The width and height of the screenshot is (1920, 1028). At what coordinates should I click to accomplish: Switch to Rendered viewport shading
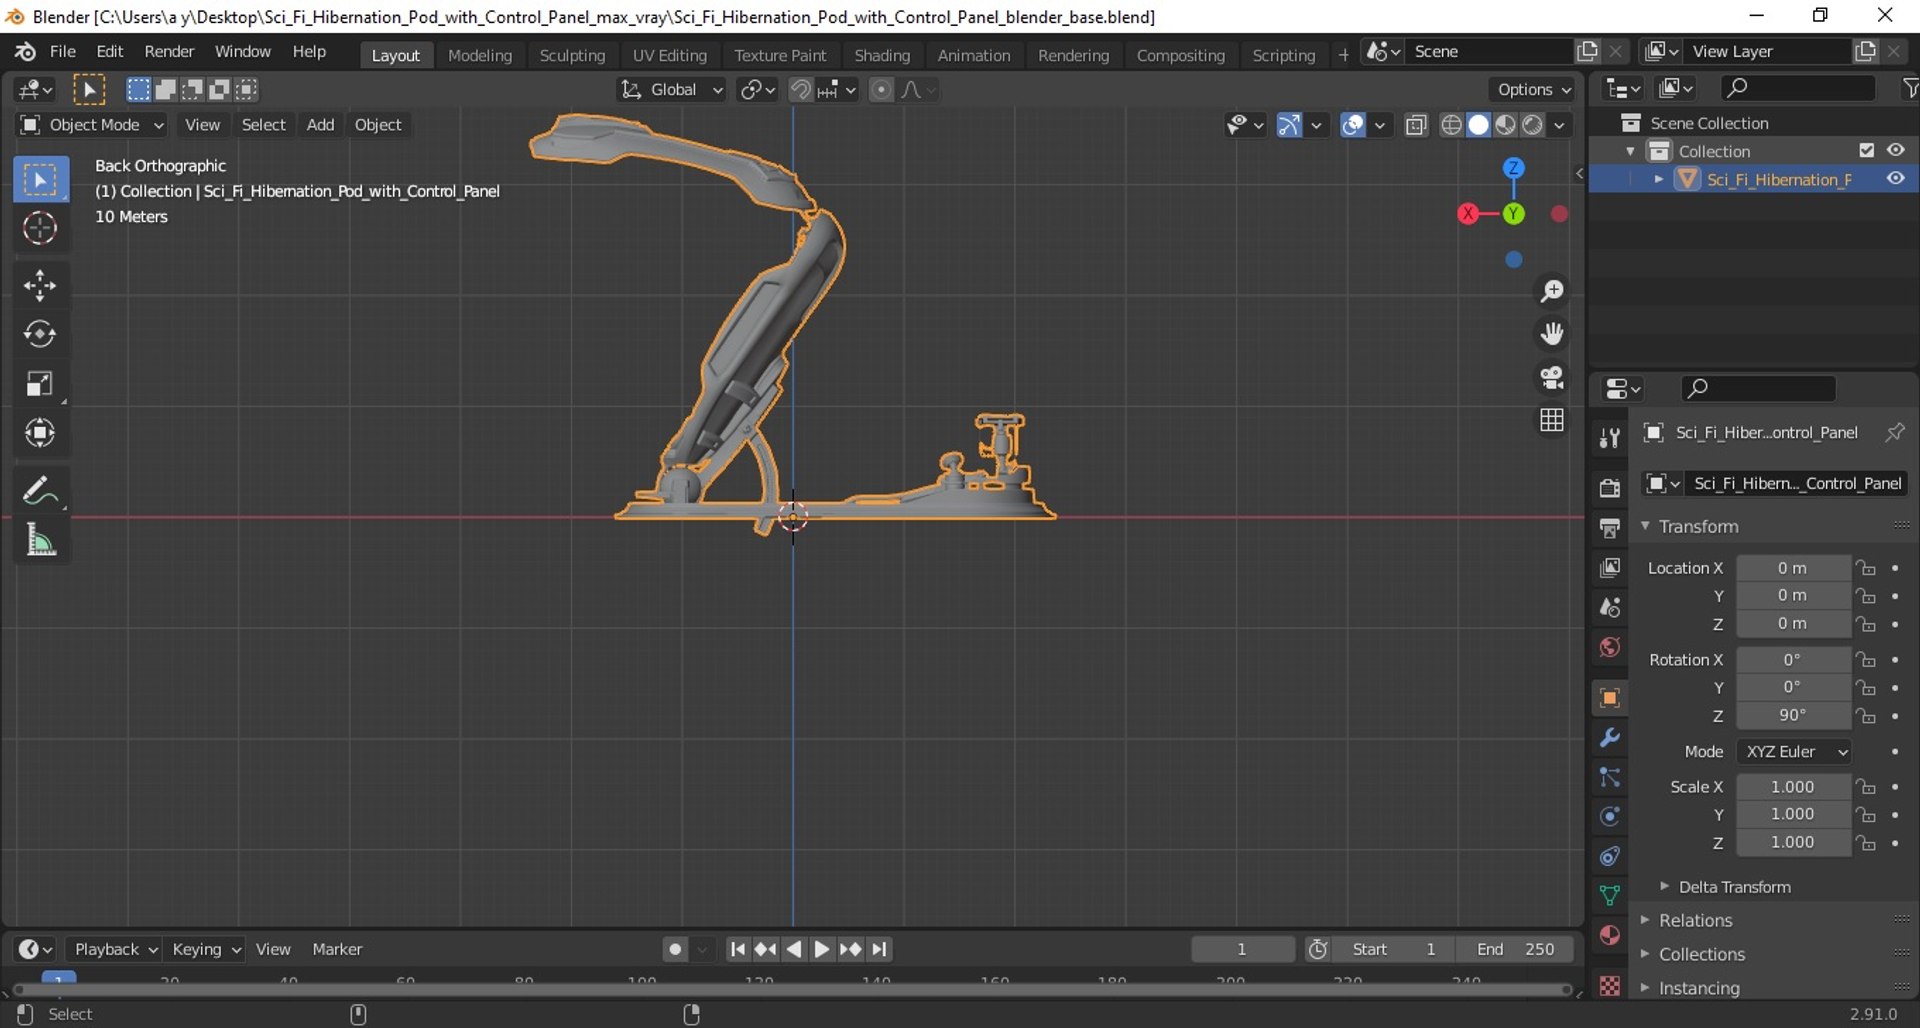[1532, 125]
